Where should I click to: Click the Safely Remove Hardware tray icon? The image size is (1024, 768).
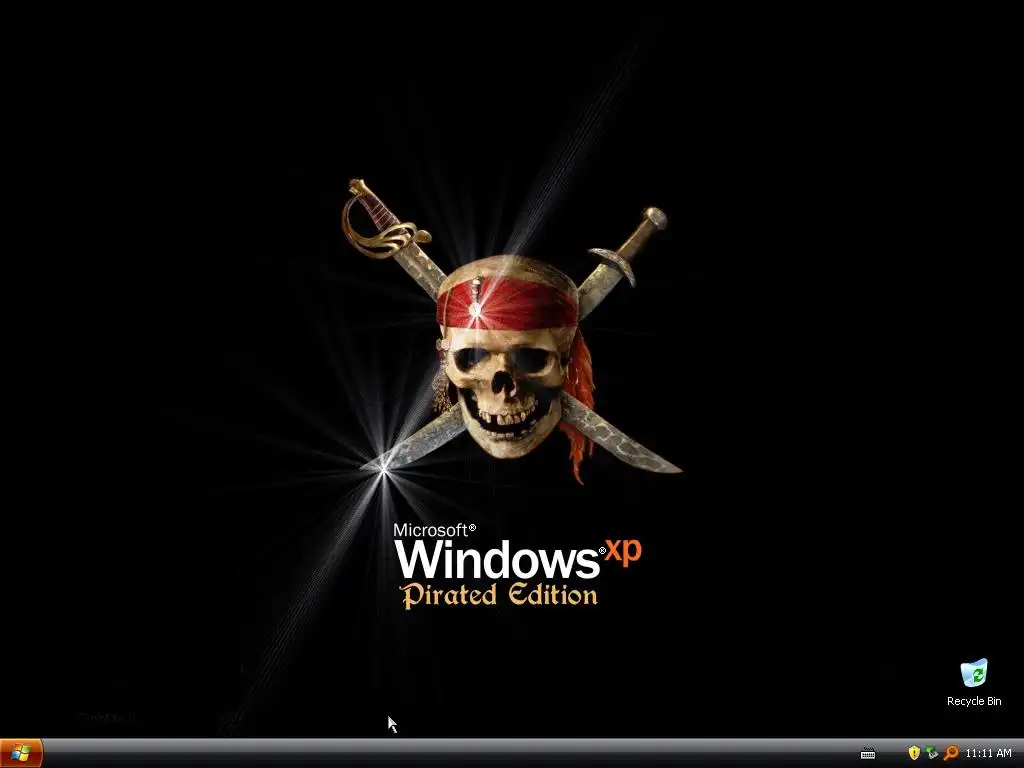(x=932, y=753)
